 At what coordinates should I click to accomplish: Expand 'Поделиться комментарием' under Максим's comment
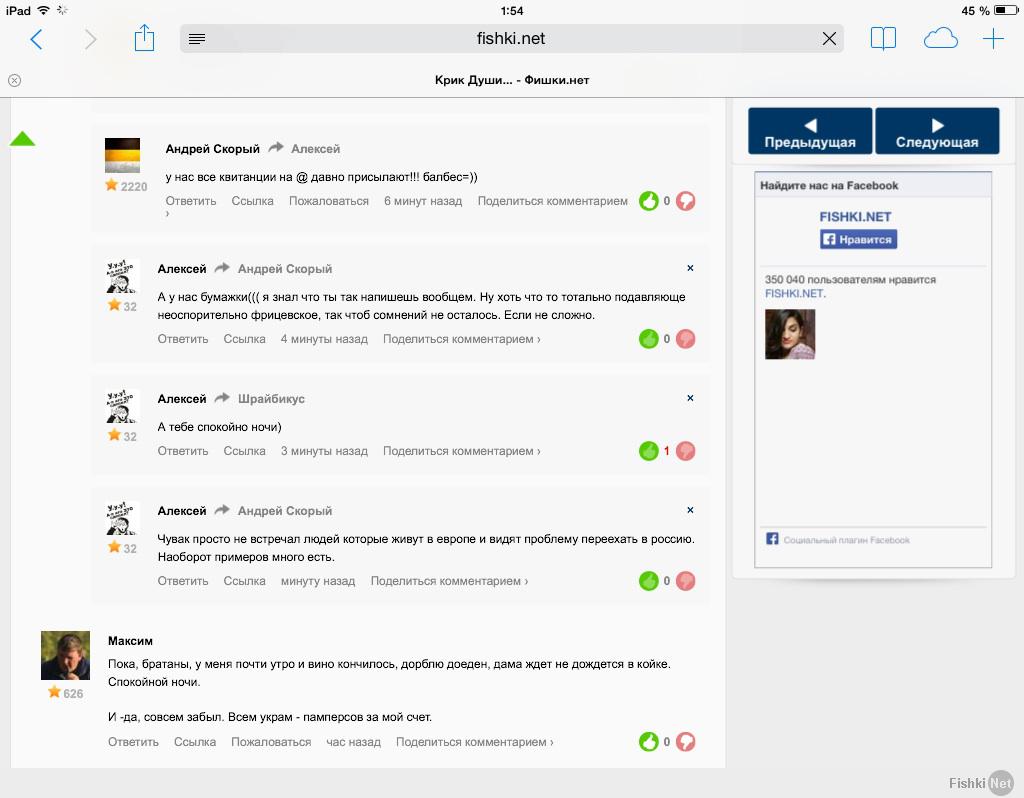(x=474, y=742)
